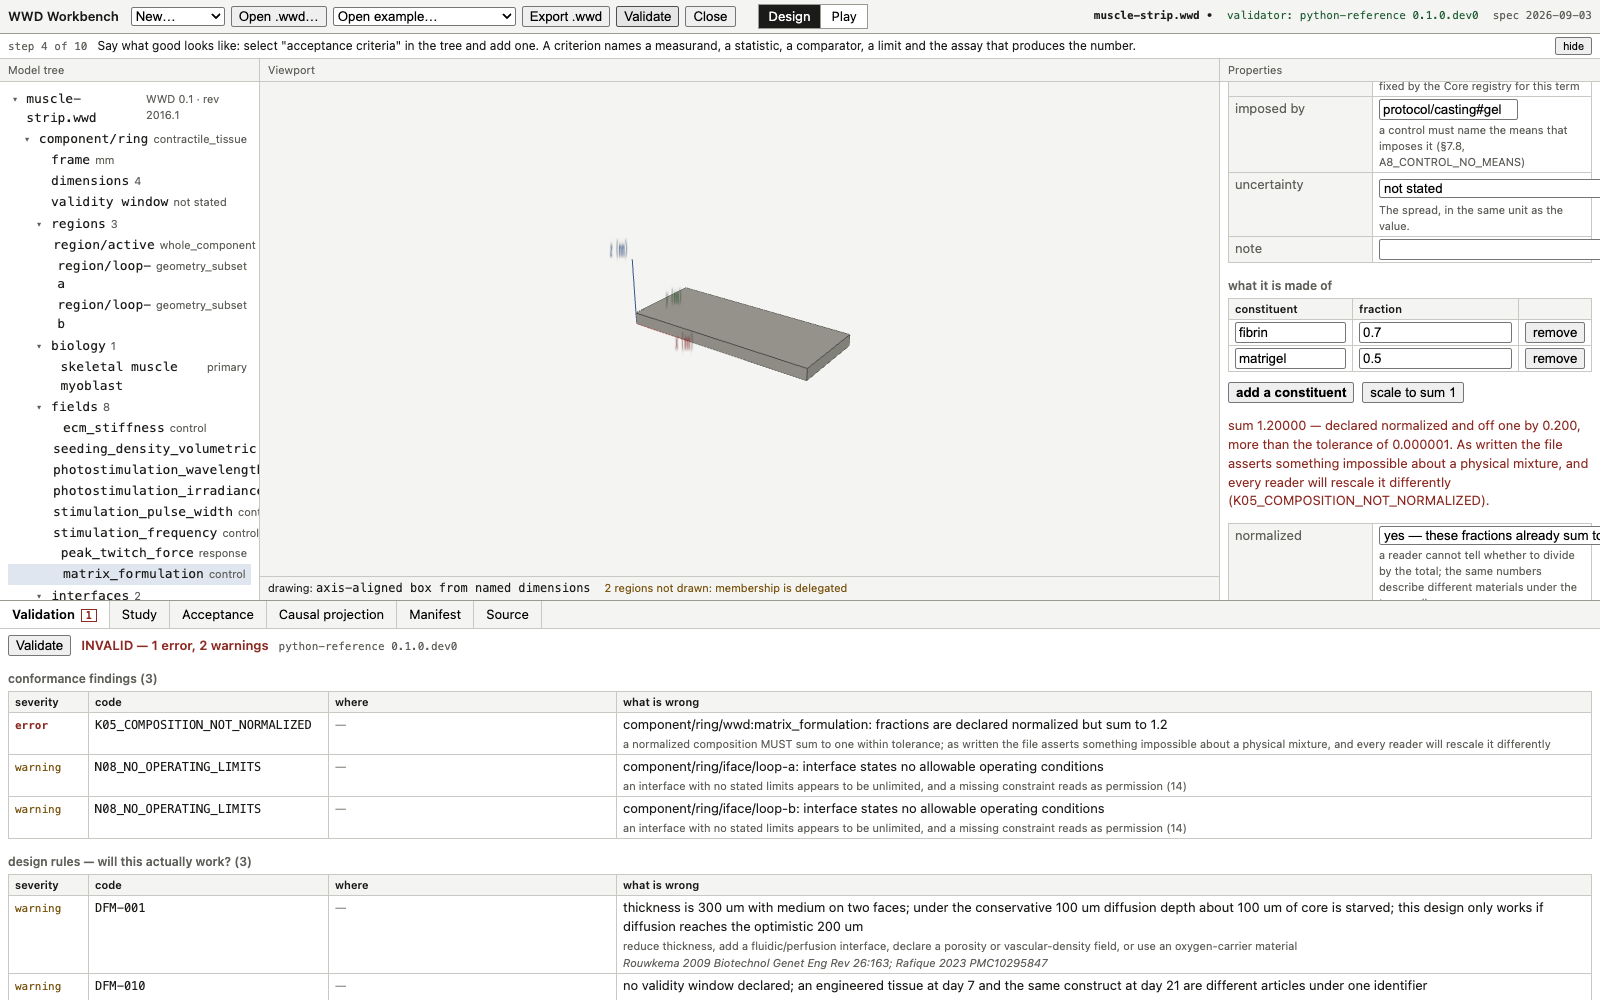Edit the imposed by field

pyautogui.click(x=1447, y=110)
